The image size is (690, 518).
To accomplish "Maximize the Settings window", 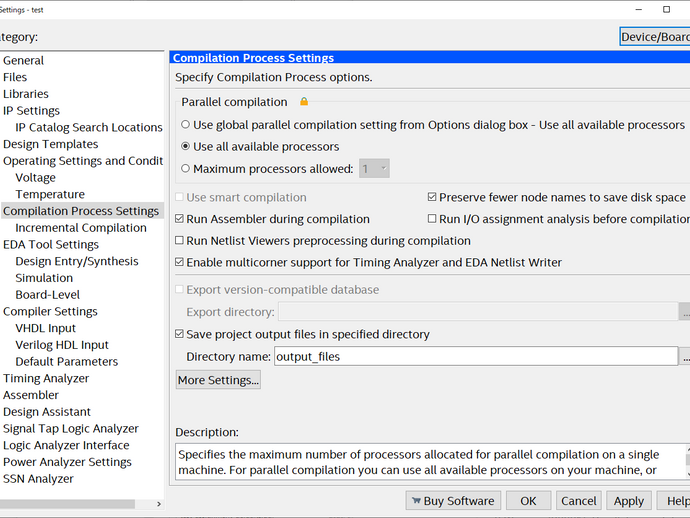I will click(666, 9).
